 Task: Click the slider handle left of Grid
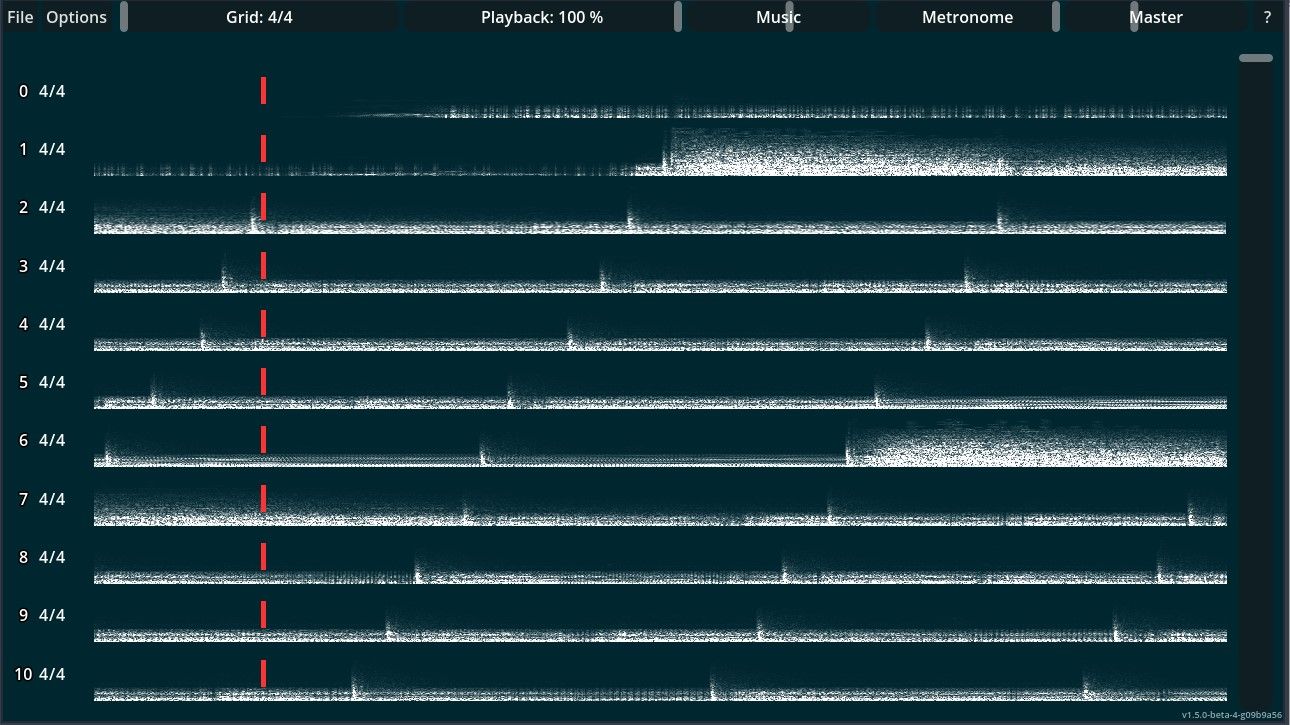(x=123, y=16)
